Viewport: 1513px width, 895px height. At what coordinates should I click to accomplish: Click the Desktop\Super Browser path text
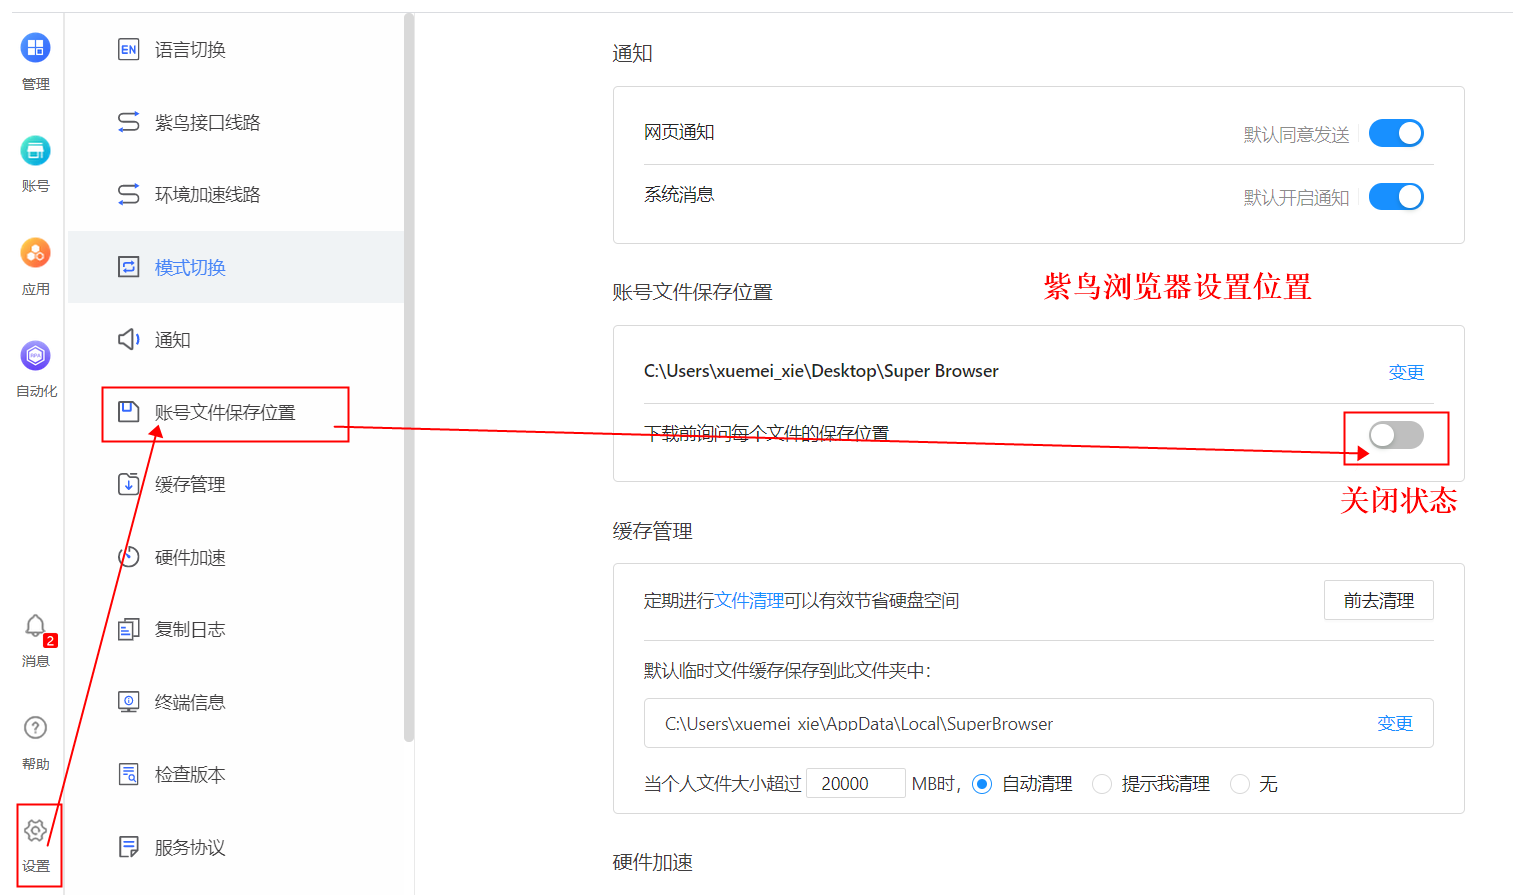coord(821,371)
